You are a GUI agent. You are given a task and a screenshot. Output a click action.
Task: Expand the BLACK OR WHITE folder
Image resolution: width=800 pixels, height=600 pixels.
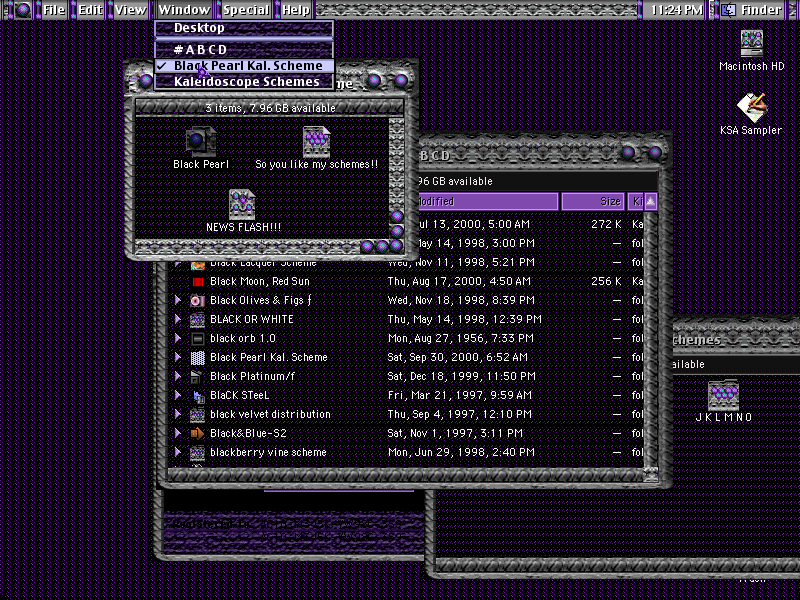(178, 319)
